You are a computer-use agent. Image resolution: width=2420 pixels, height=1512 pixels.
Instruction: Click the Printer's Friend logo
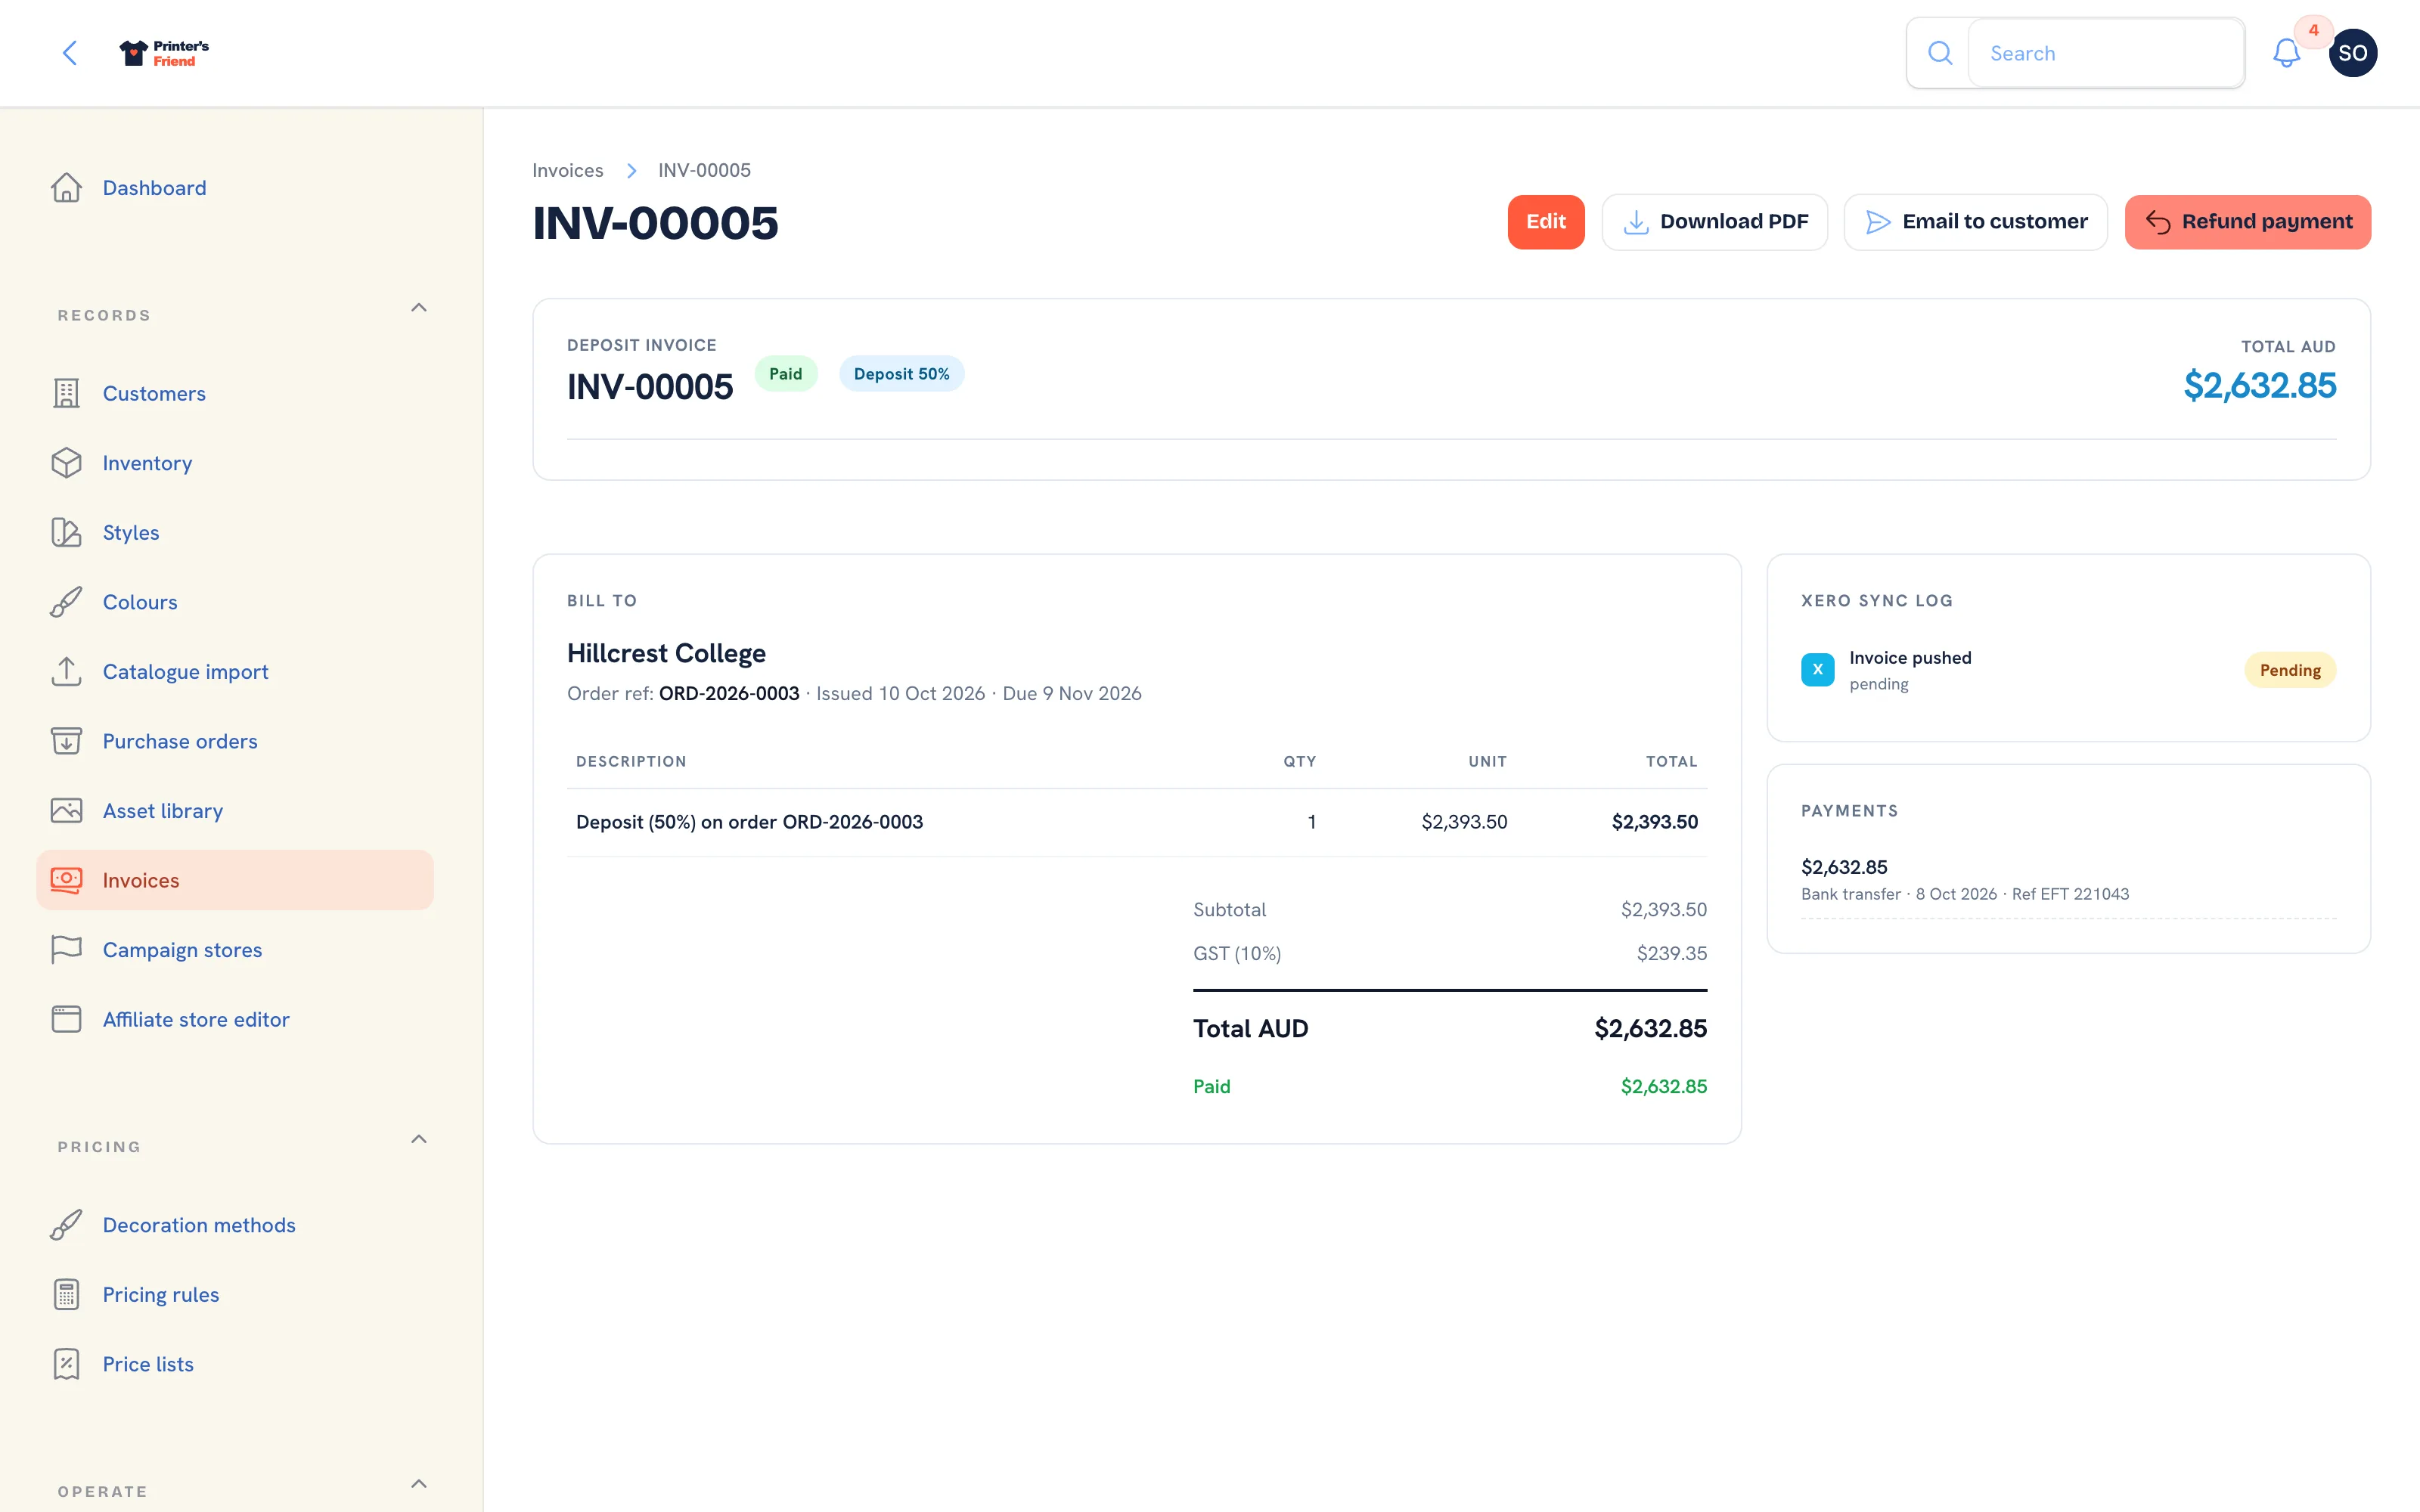coord(164,53)
